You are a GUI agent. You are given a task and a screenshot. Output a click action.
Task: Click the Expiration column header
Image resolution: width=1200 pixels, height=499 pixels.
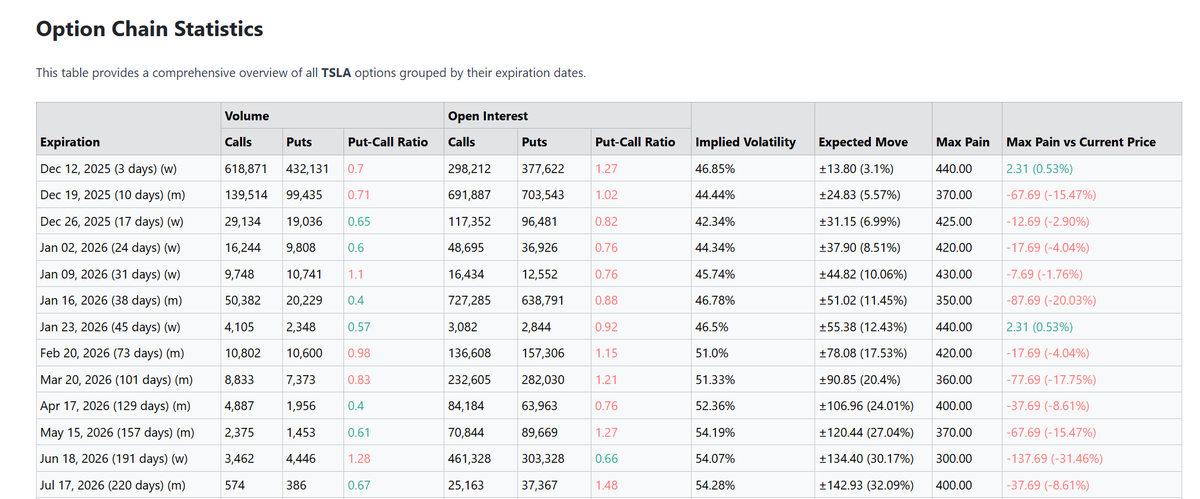tap(70, 142)
